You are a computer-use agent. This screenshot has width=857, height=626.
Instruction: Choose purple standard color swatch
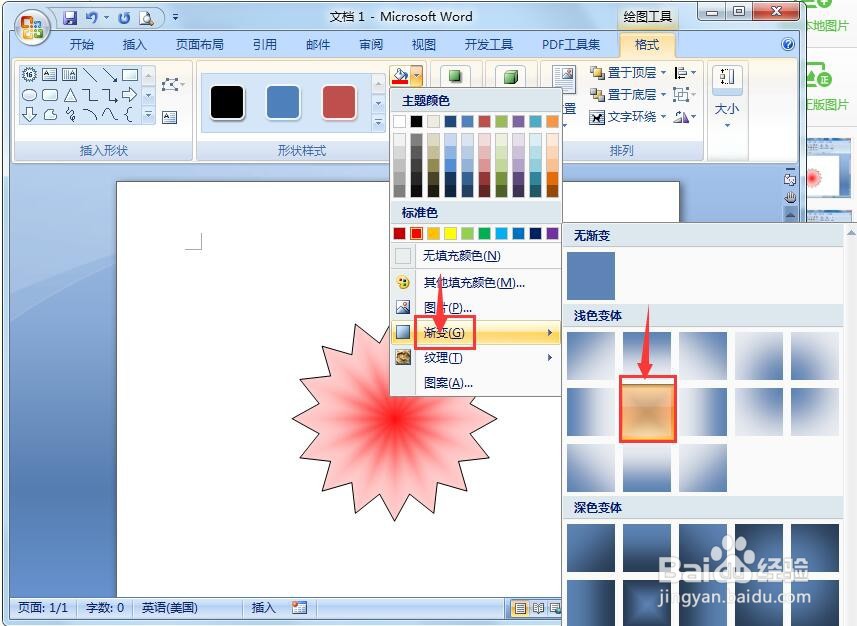pos(553,234)
